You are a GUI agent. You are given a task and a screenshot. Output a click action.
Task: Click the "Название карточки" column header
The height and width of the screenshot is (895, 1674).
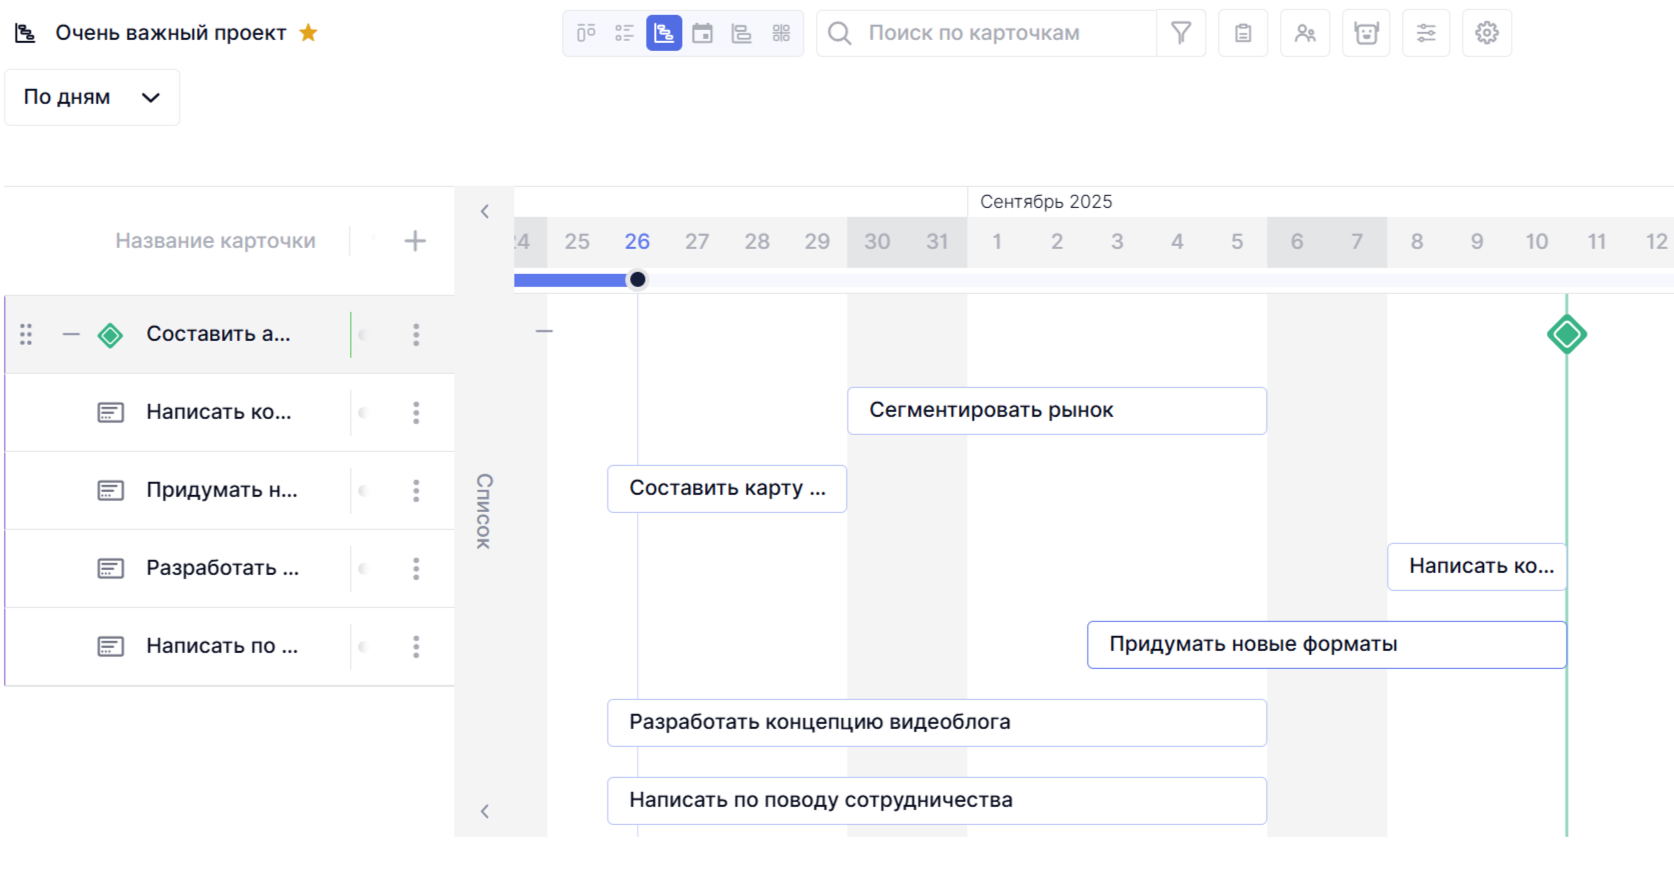[x=215, y=241]
